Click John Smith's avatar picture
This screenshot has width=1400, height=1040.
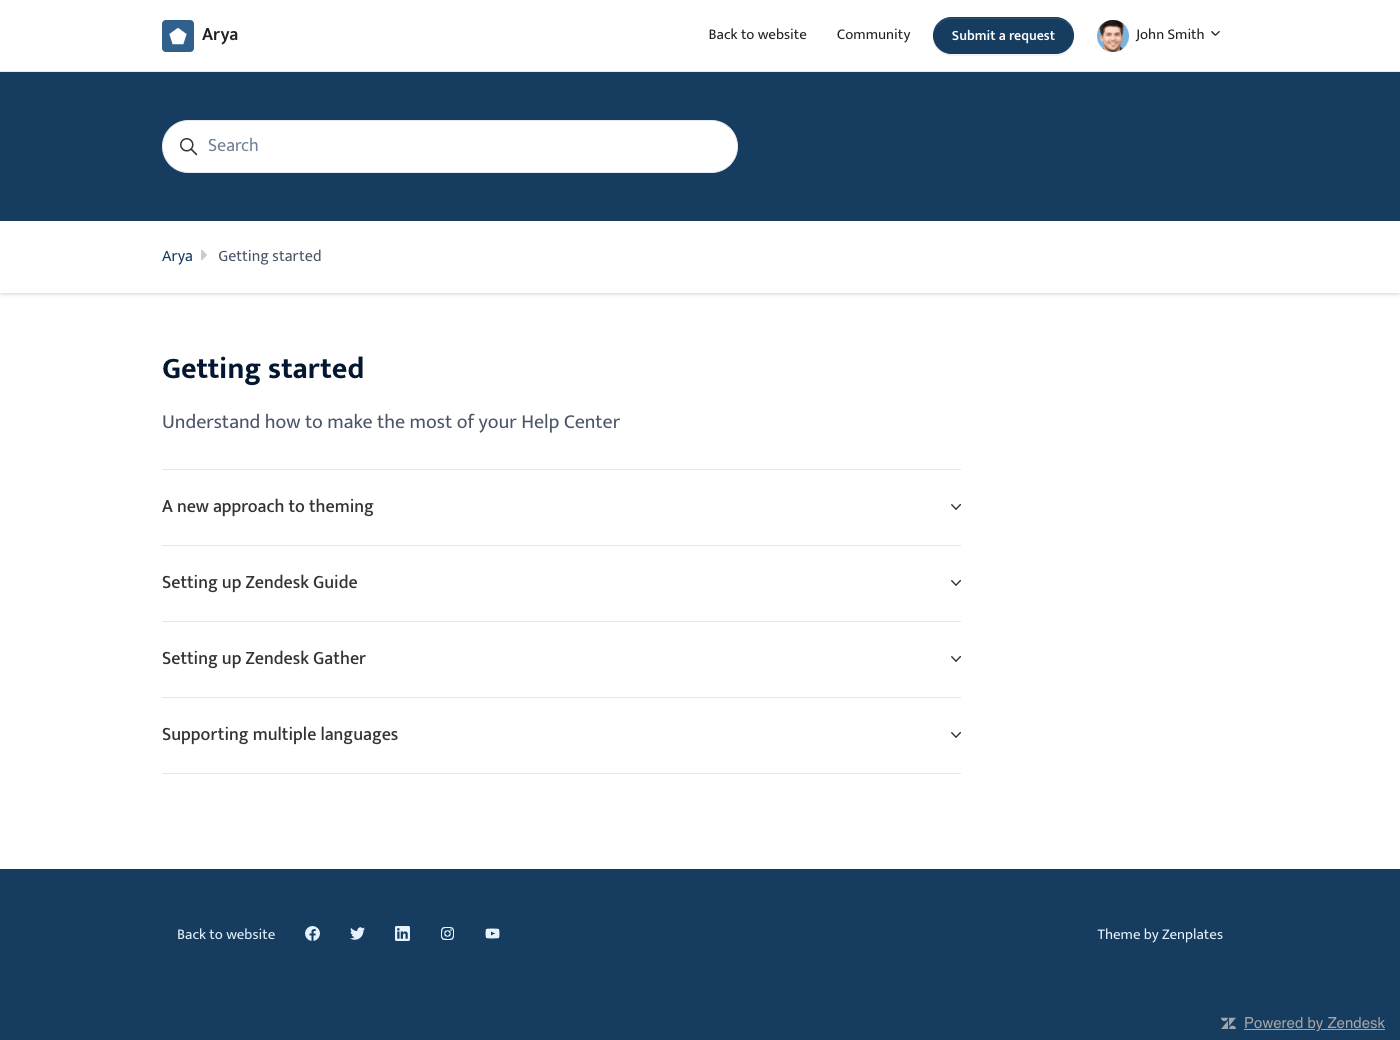[1112, 36]
